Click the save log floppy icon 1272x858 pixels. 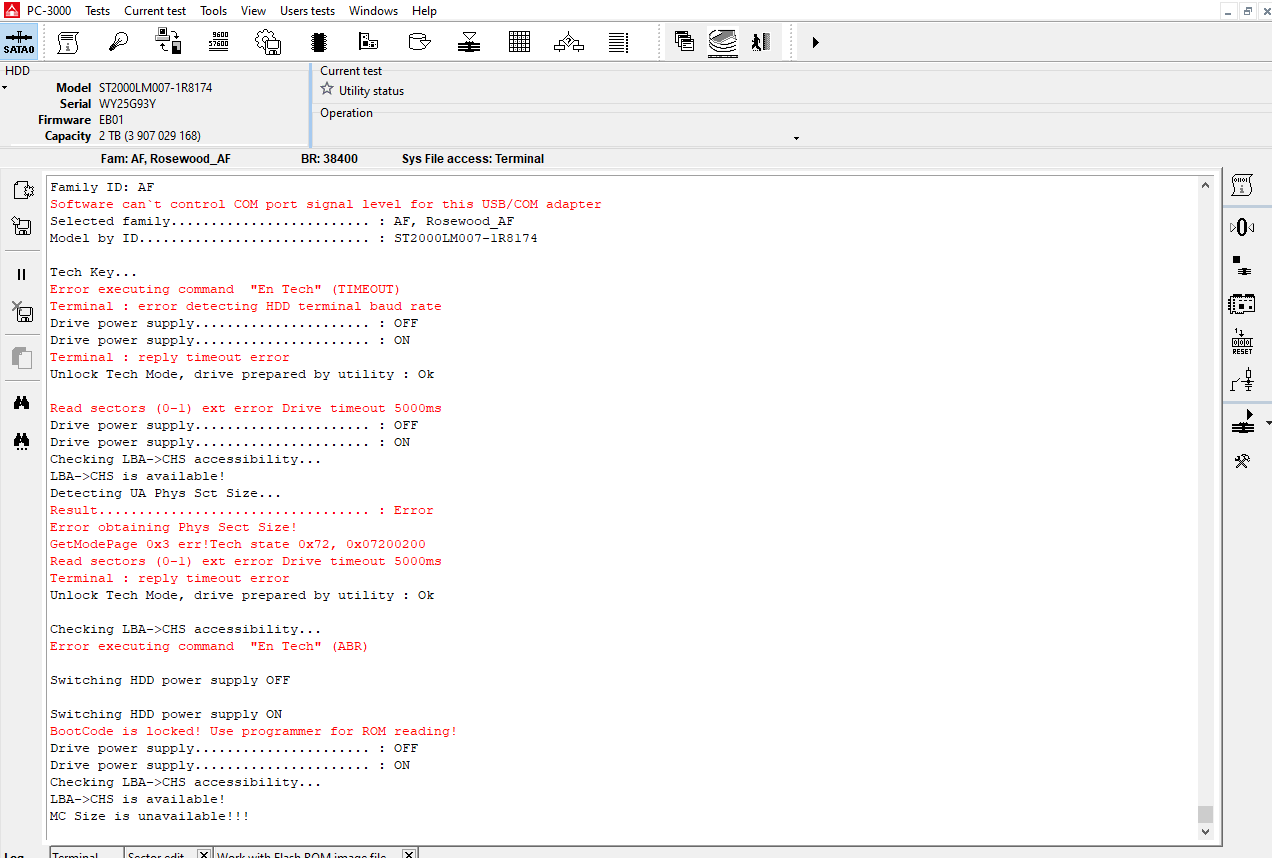[22, 227]
